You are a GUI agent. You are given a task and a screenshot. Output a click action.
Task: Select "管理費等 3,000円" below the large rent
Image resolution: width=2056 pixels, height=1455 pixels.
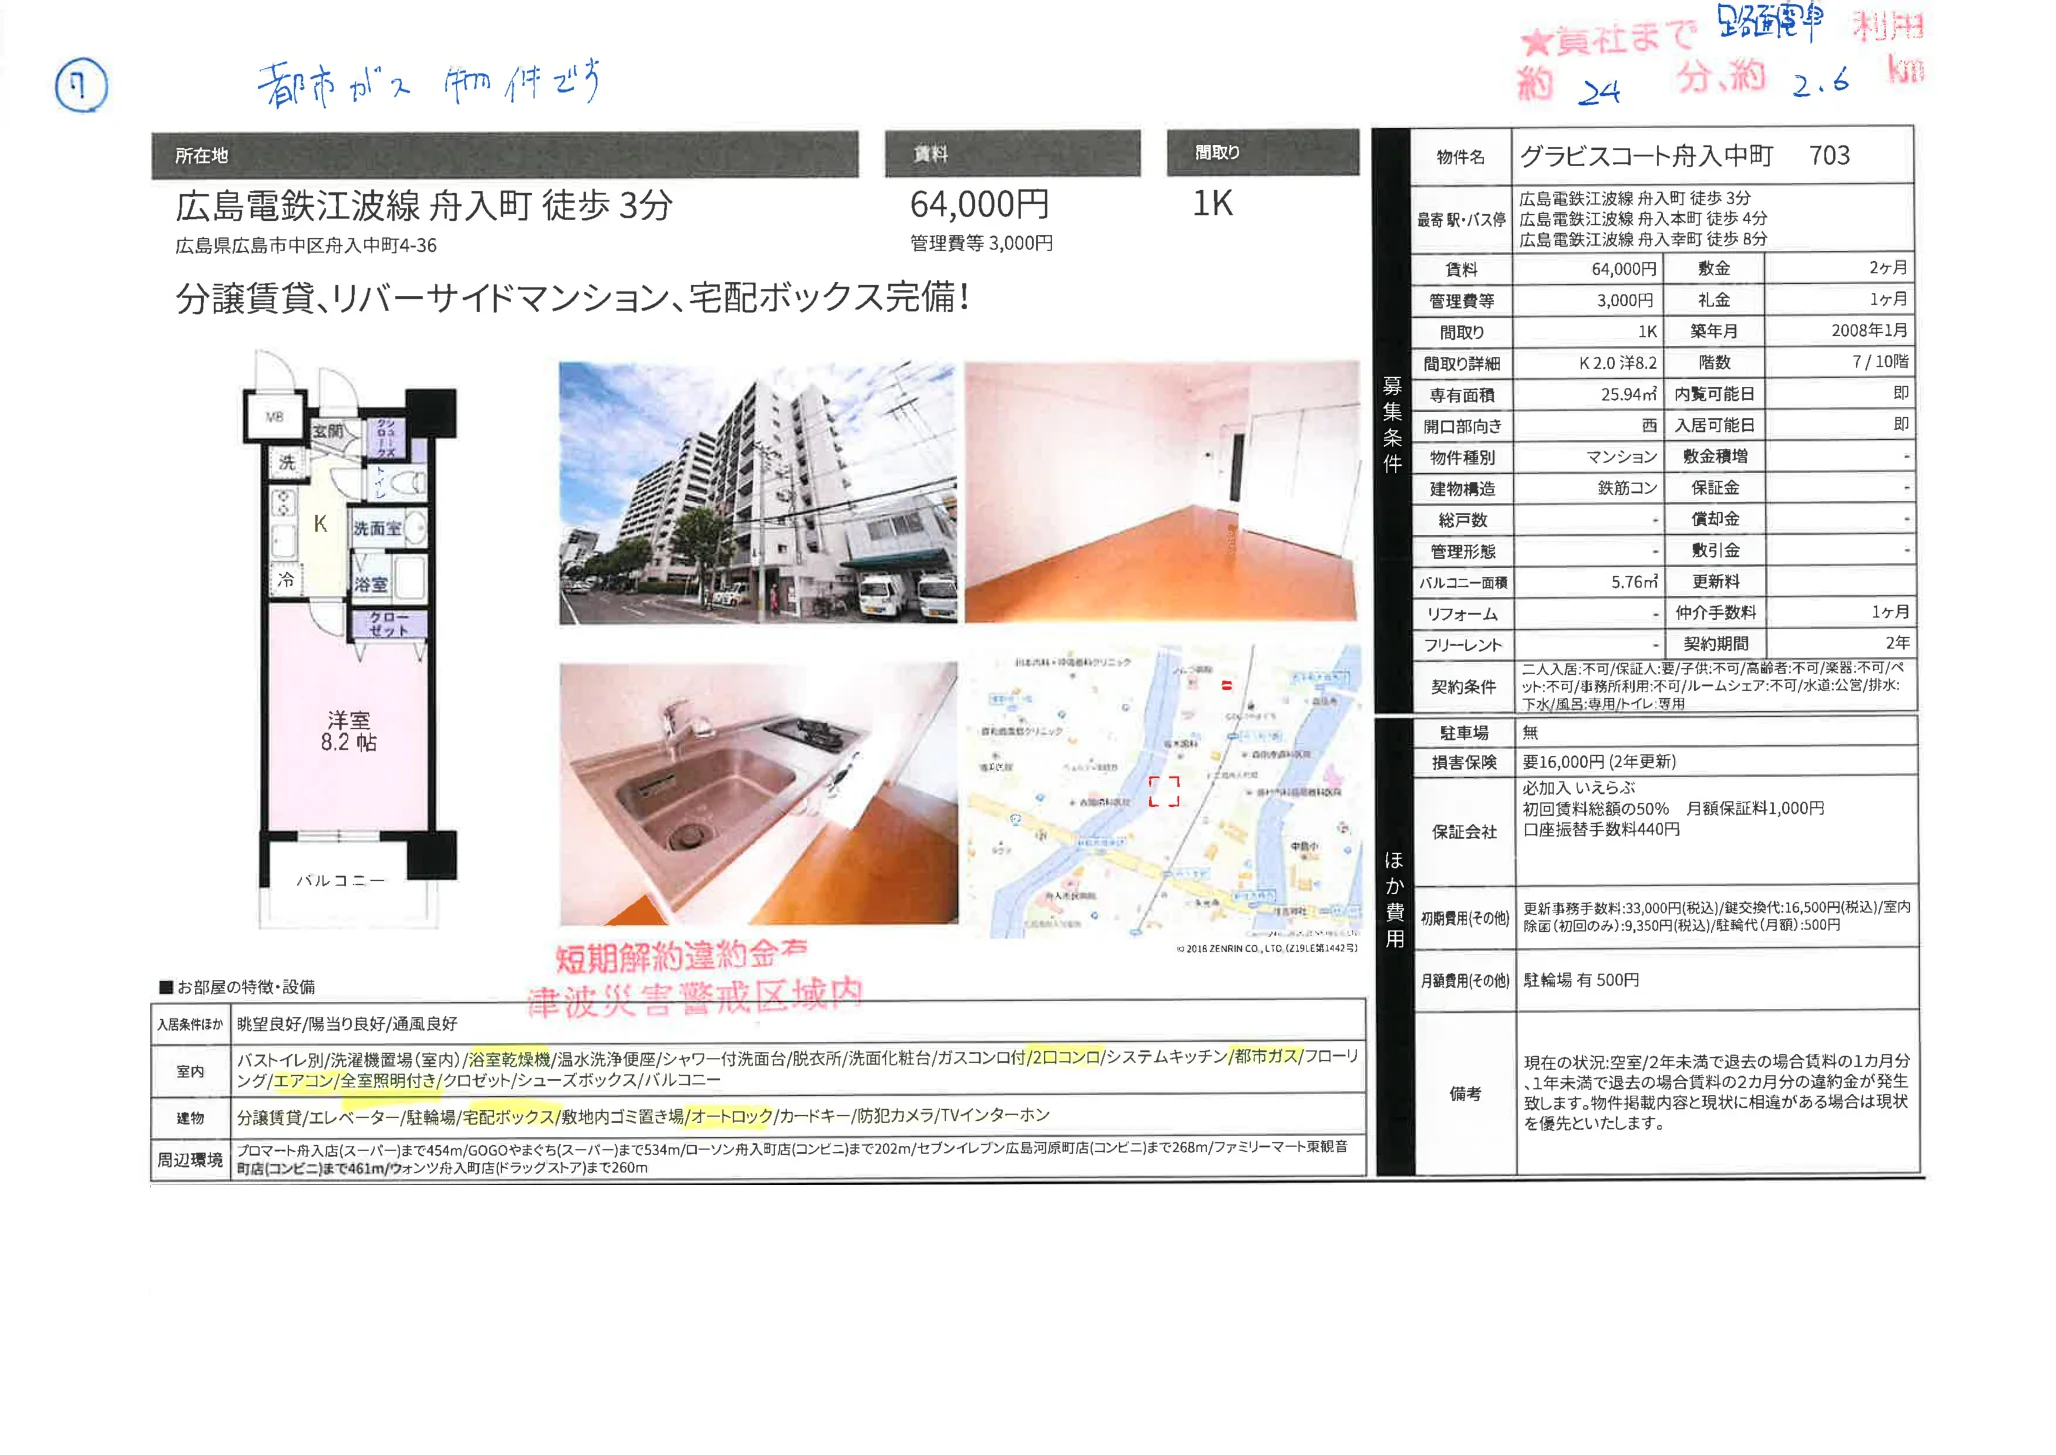(x=981, y=243)
